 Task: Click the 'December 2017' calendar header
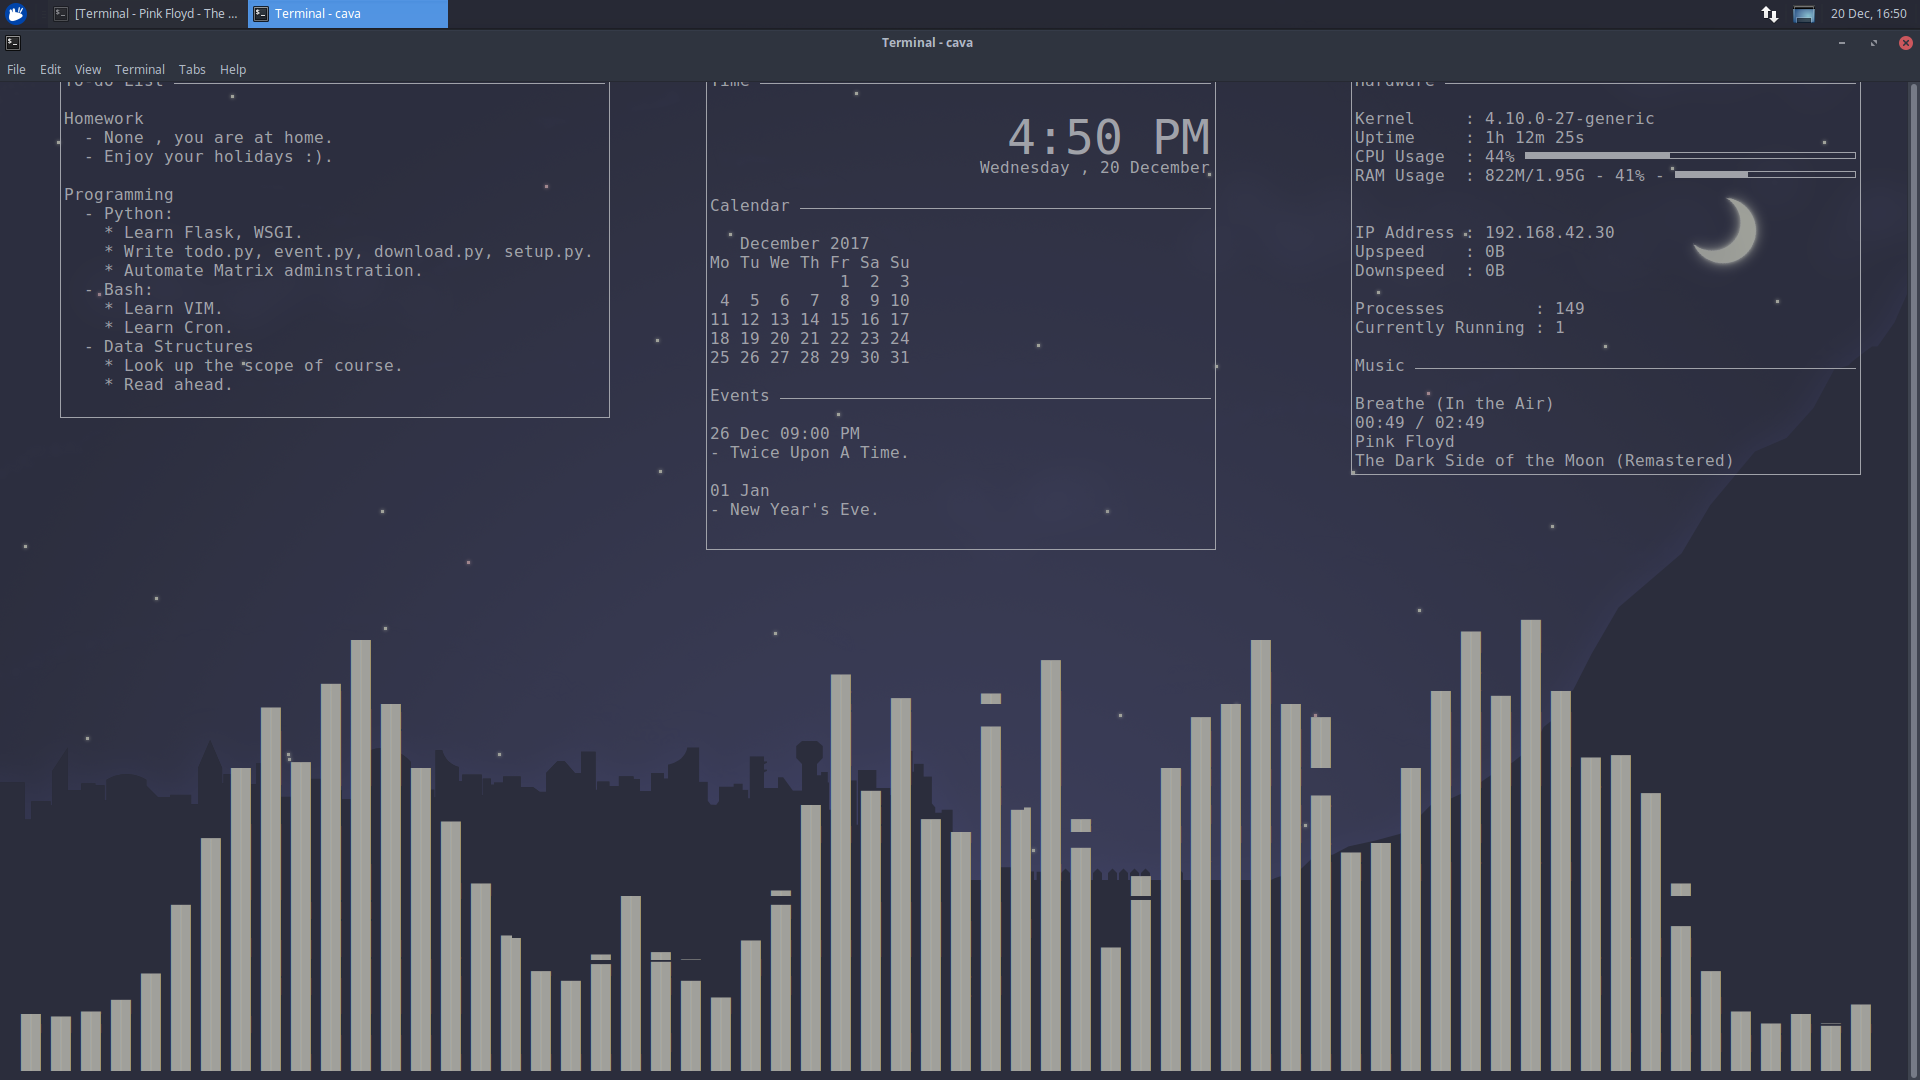tap(804, 243)
